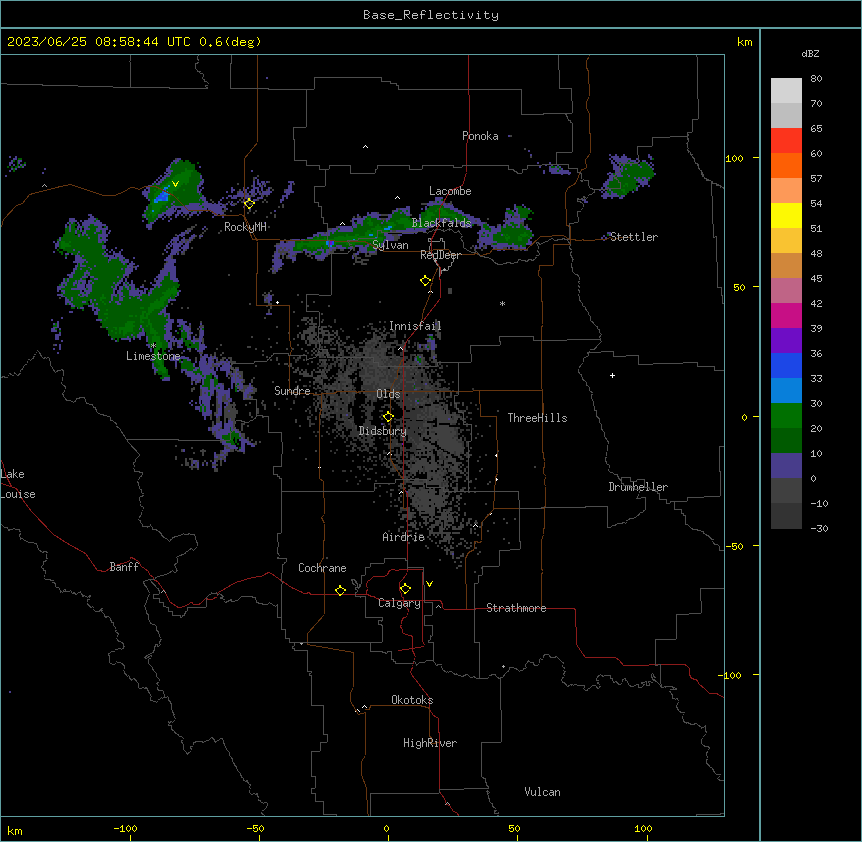Click the -30 value in the dBZ legend
This screenshot has width=862, height=842.
(819, 528)
